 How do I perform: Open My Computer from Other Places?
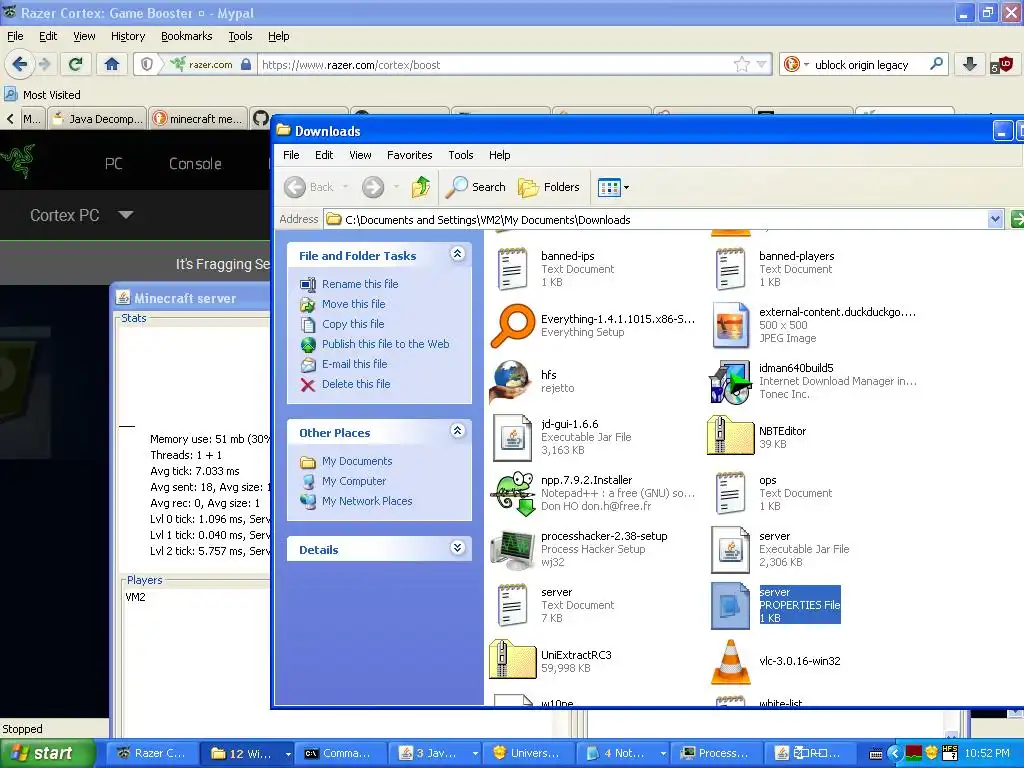pyautogui.click(x=353, y=481)
